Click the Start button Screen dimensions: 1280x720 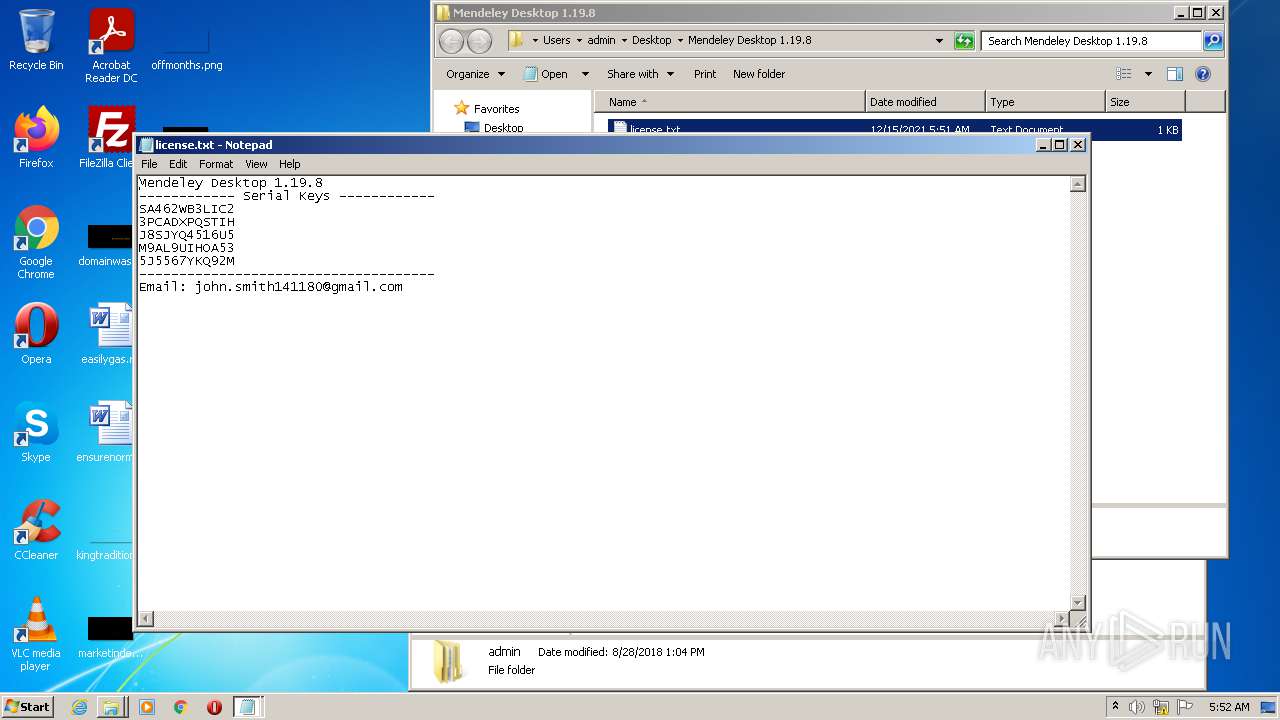[28, 706]
